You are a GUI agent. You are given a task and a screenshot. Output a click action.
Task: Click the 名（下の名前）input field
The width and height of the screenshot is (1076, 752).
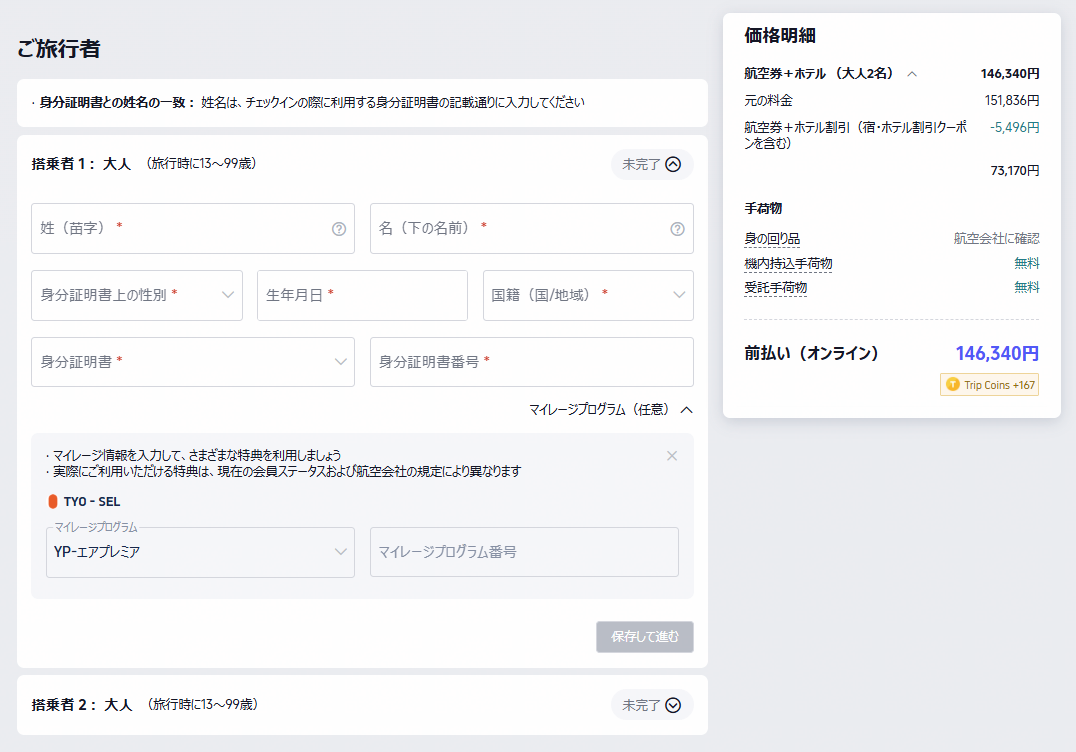coord(532,228)
